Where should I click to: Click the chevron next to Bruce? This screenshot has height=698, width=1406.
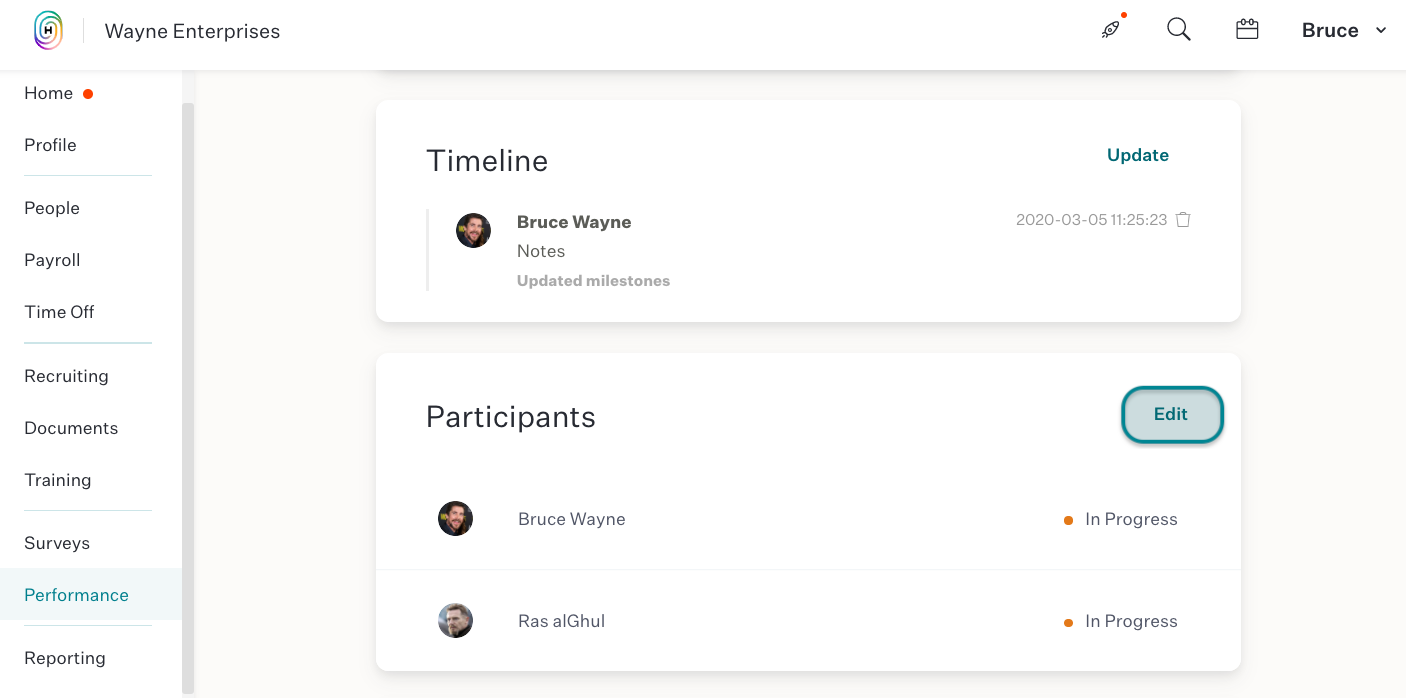(x=1381, y=30)
